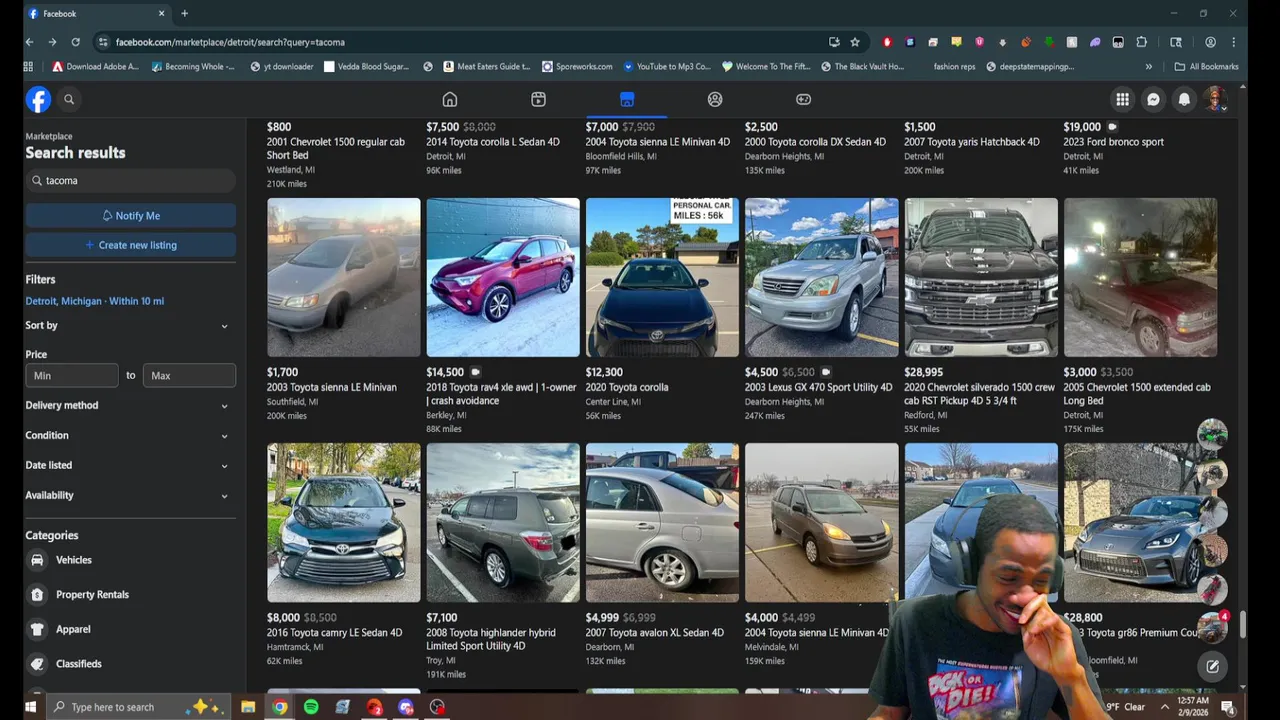Open 2023 Ford bronco sport listing title
1280x720 pixels.
[1113, 142]
